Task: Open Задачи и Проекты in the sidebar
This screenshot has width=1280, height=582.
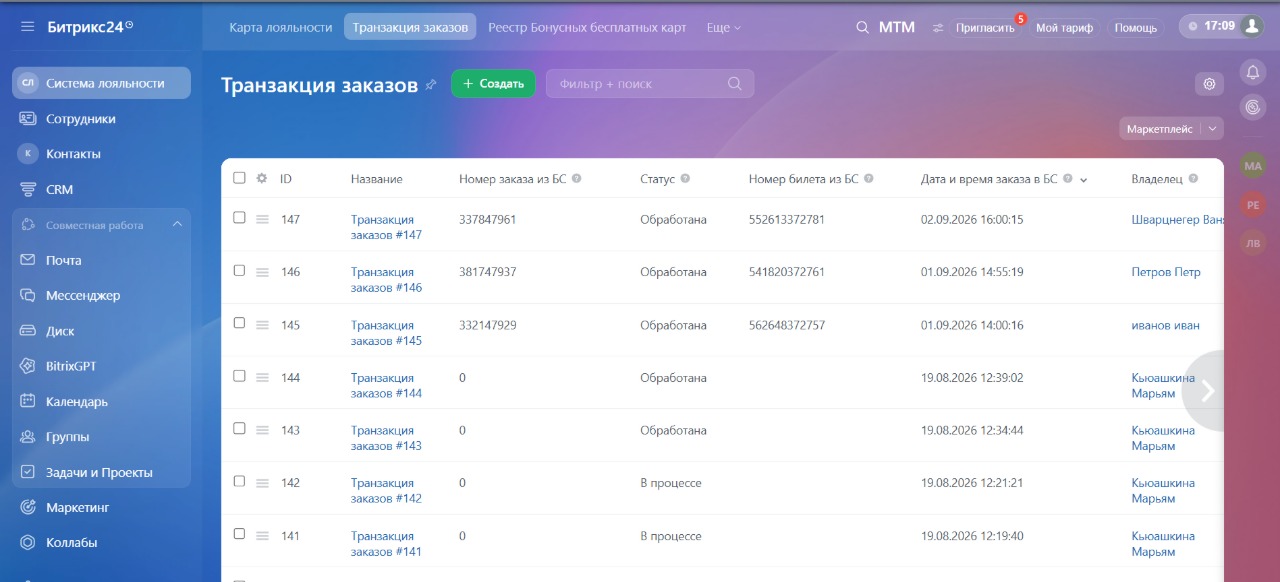Action: (101, 473)
